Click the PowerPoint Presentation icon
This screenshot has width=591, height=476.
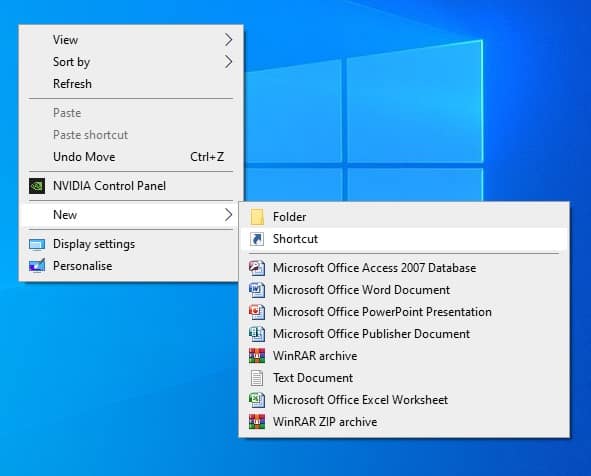coord(257,312)
